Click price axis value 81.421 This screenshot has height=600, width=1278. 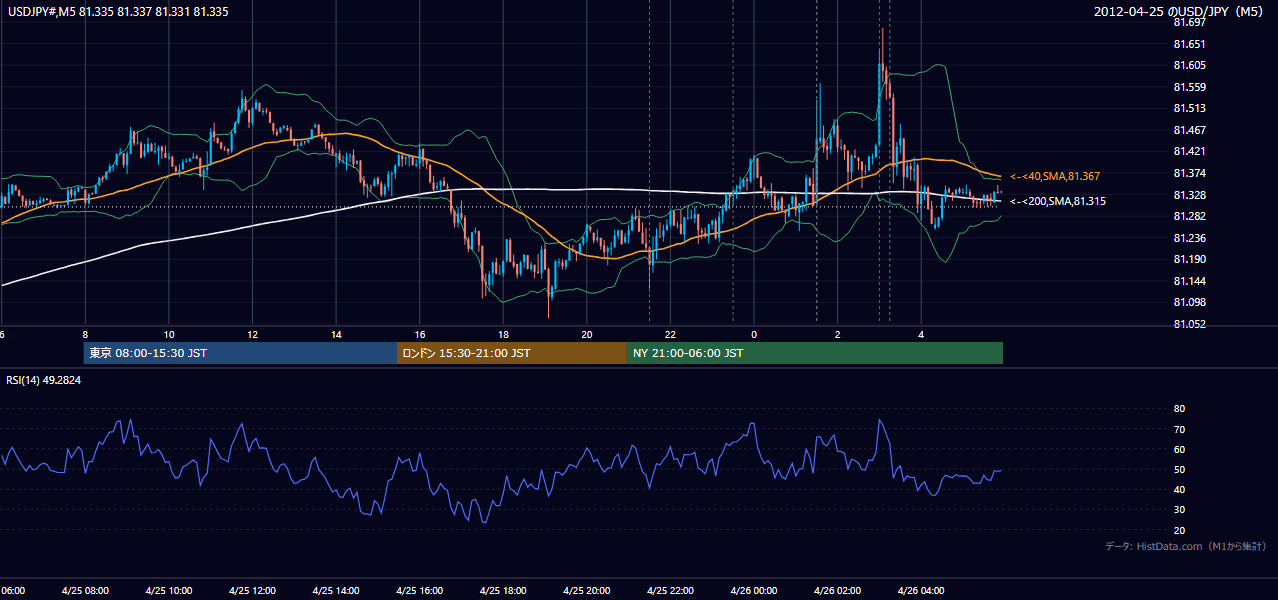click(x=1188, y=152)
